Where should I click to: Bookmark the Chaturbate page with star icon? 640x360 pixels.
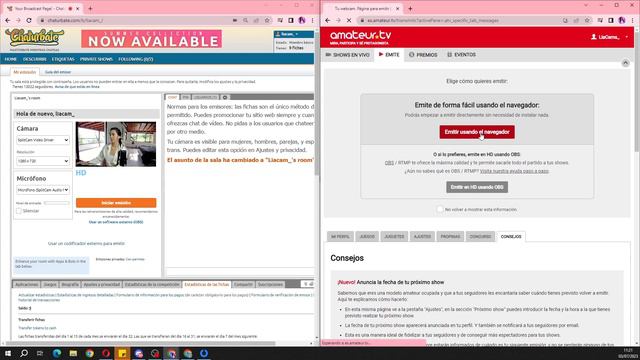point(267,20)
